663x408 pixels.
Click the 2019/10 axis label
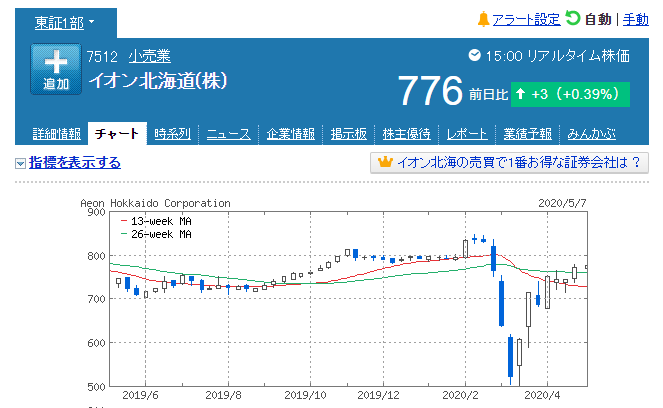coord(305,395)
